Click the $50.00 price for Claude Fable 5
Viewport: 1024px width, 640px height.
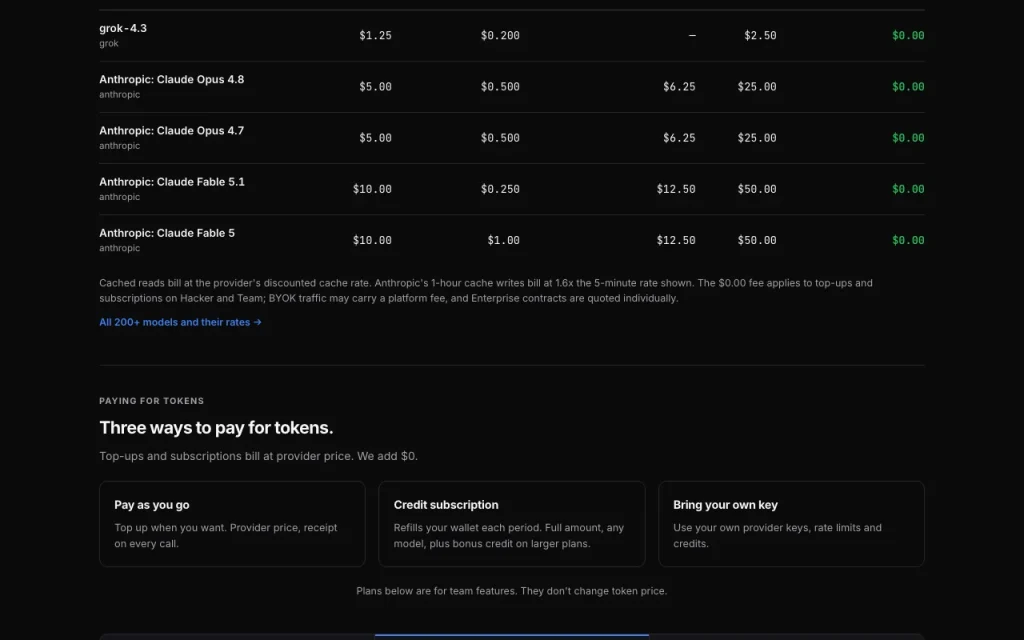click(x=757, y=240)
